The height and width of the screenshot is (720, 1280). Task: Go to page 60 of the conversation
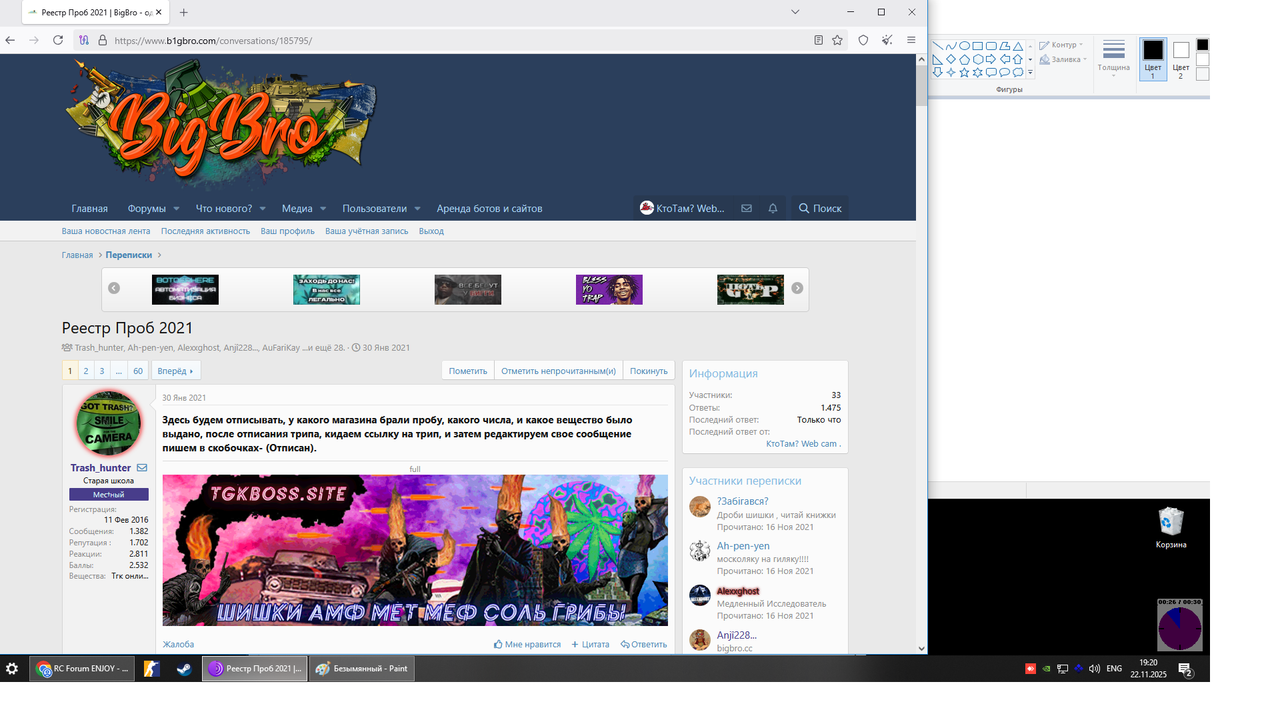click(x=138, y=370)
